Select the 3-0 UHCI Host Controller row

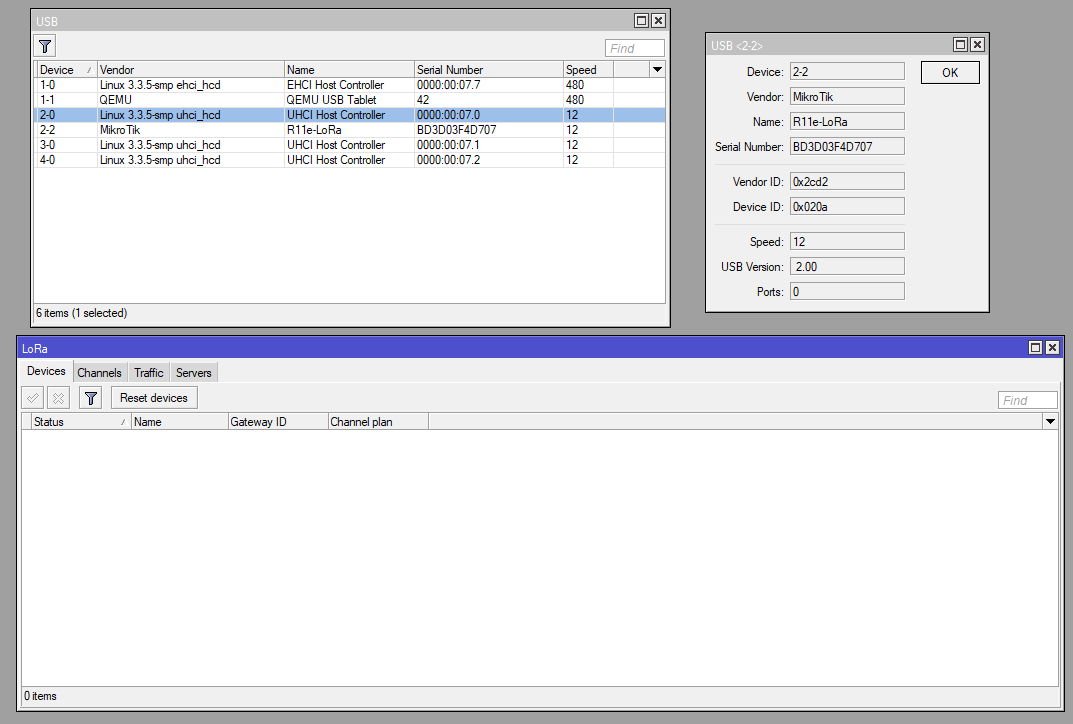tap(350, 145)
